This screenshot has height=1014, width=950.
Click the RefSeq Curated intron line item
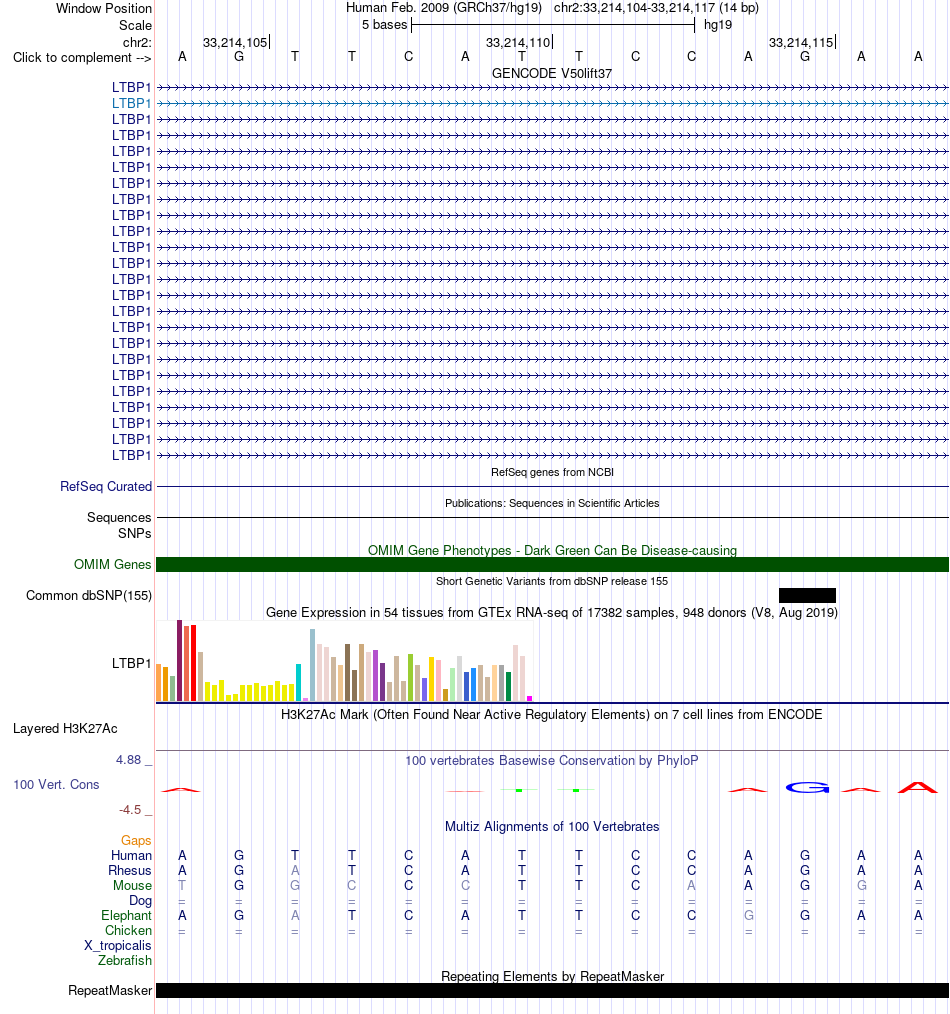[552, 486]
